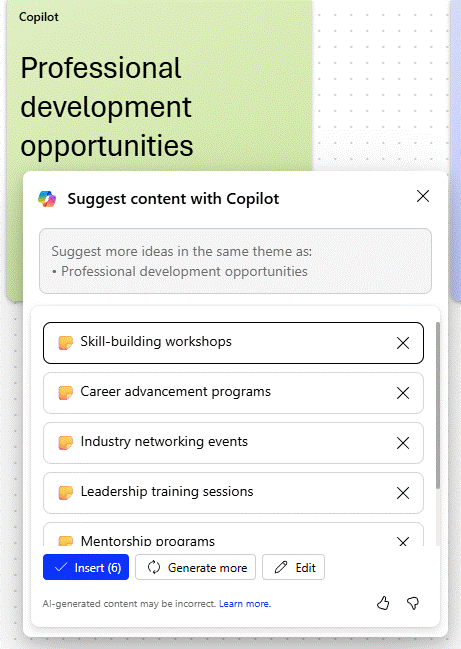Select the Leadership training sessions suggestion
Viewport: 461px width, 649px height.
click(233, 493)
